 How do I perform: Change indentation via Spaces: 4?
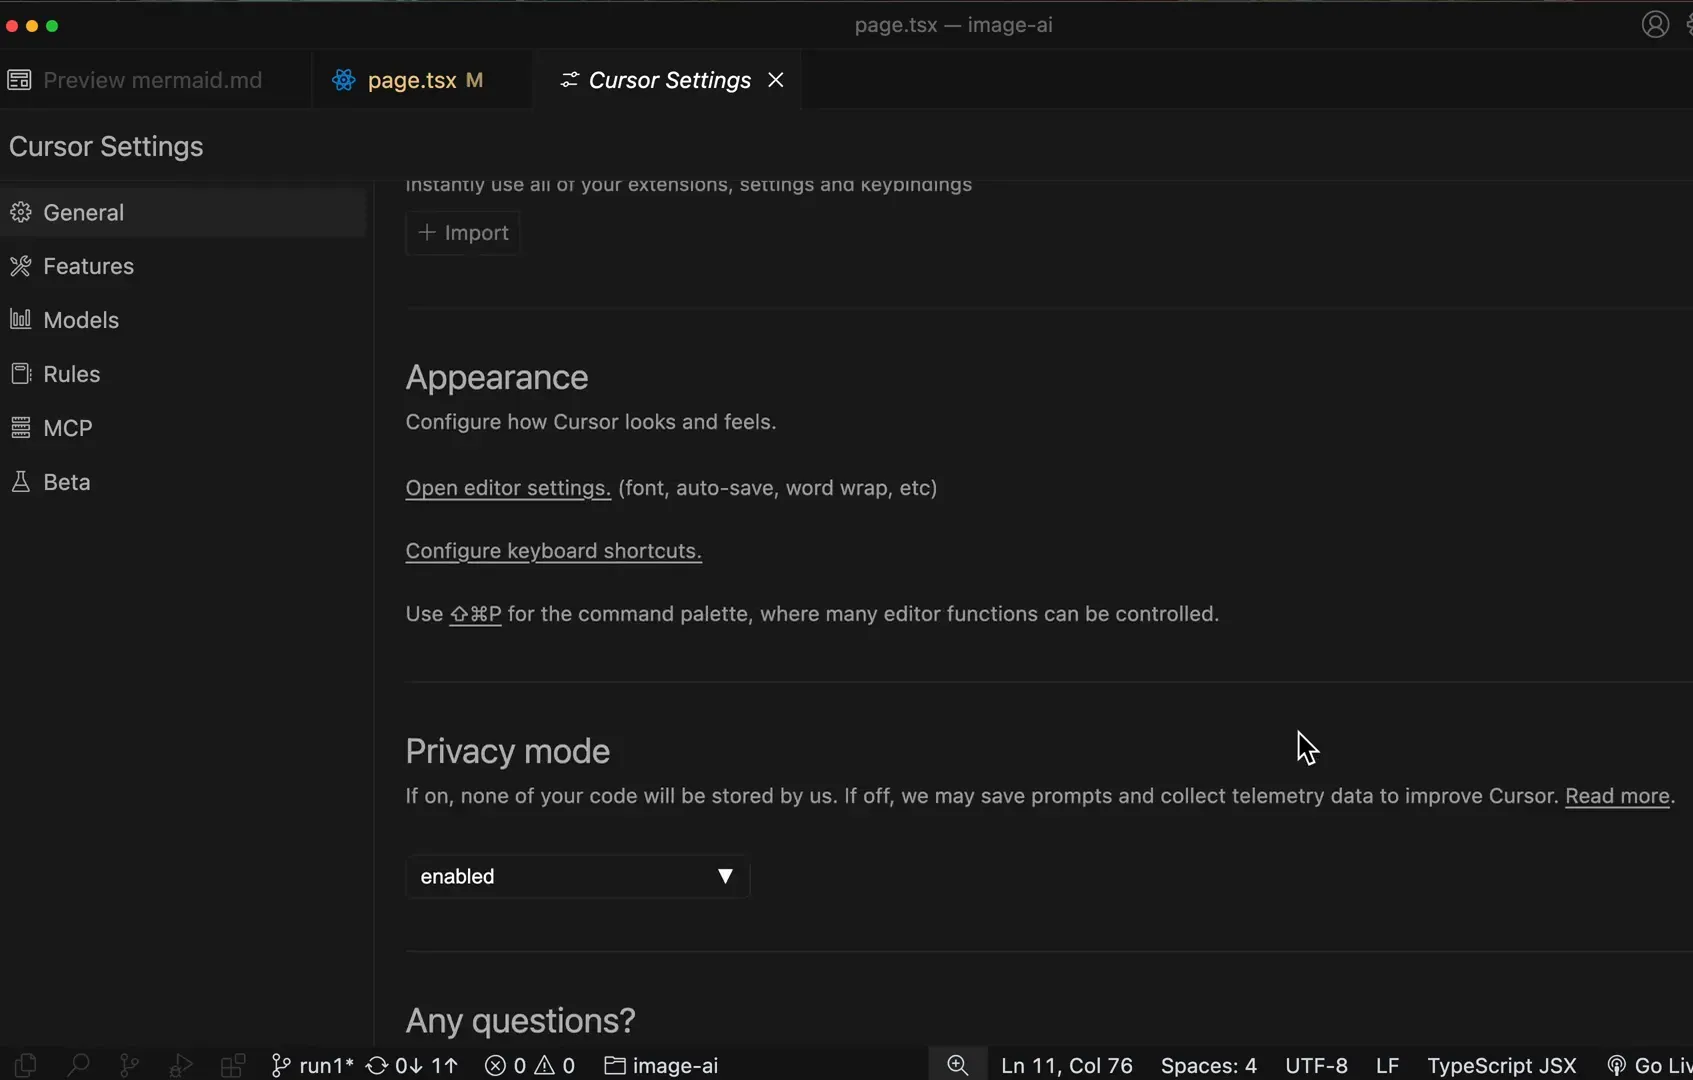(1209, 1066)
